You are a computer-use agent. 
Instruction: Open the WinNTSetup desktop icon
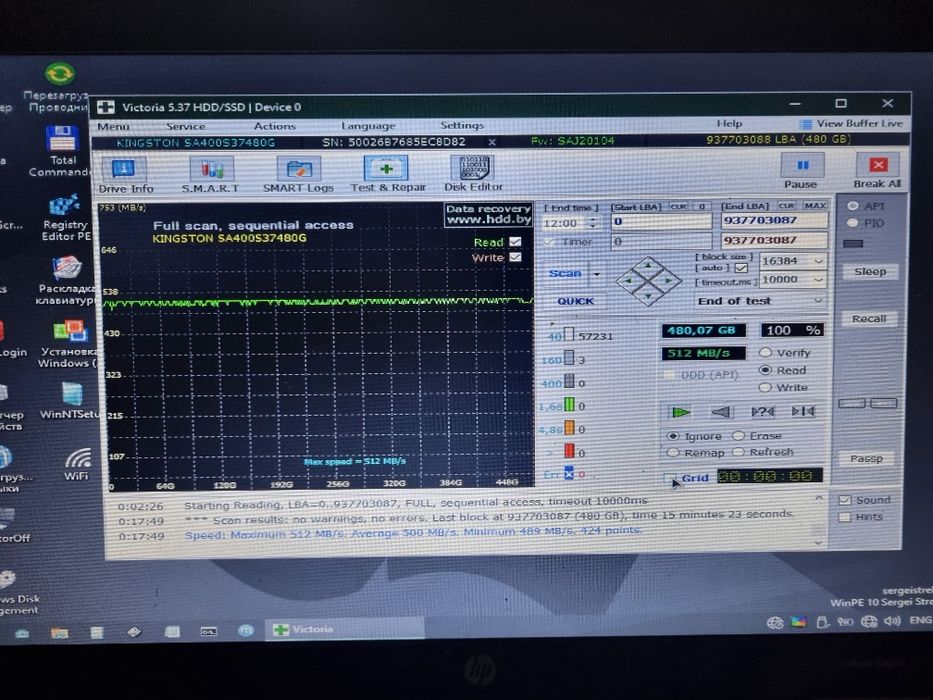click(70, 401)
